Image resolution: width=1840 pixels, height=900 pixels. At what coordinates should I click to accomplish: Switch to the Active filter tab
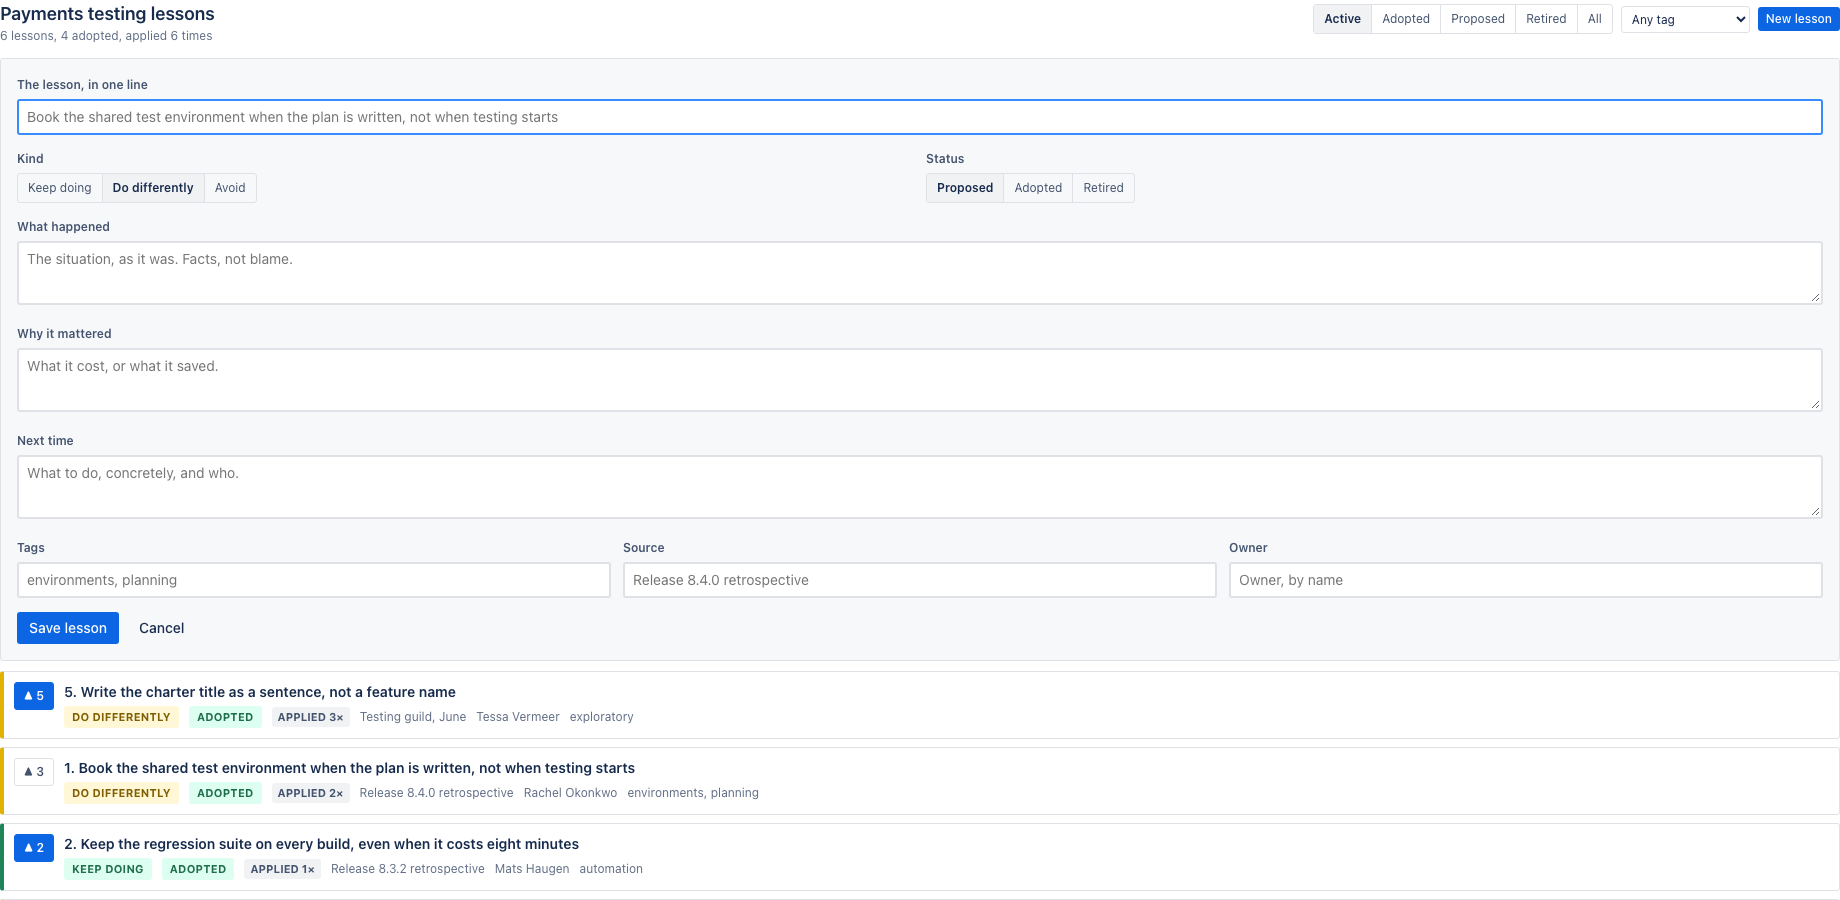(1342, 19)
